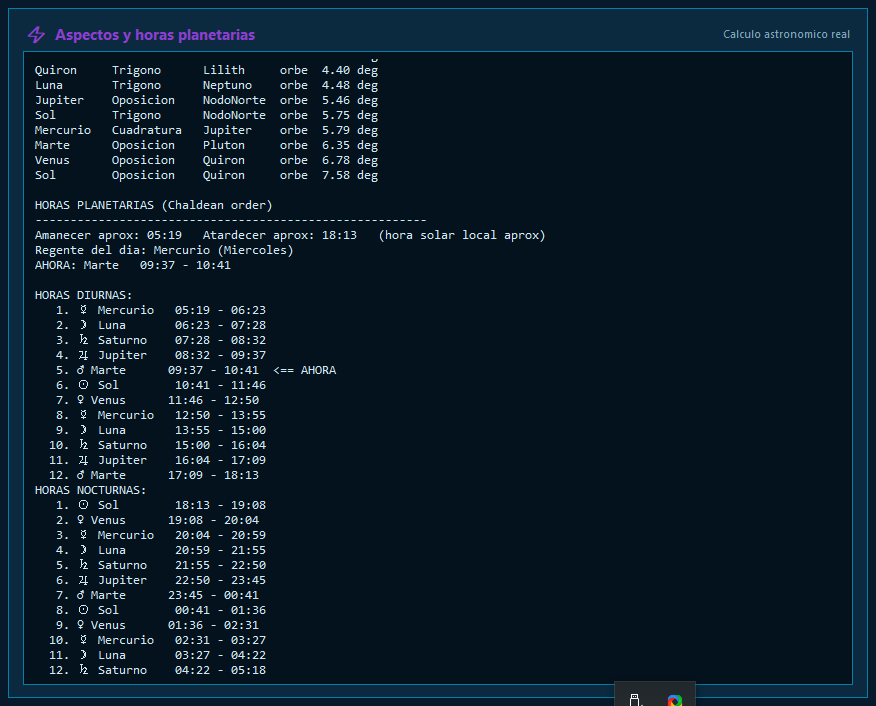Select the Mercurio 20:04 - 20:59 hour row
Image resolution: width=876 pixels, height=706 pixels.
pos(161,536)
